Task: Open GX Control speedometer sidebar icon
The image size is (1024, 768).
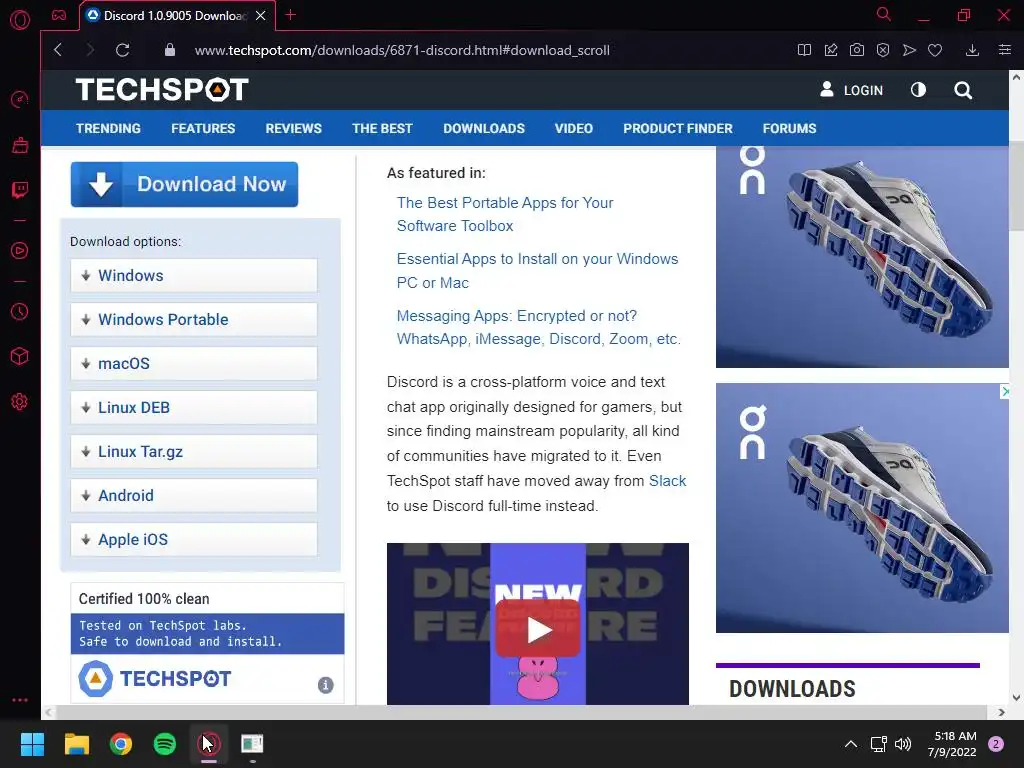Action: pos(20,99)
